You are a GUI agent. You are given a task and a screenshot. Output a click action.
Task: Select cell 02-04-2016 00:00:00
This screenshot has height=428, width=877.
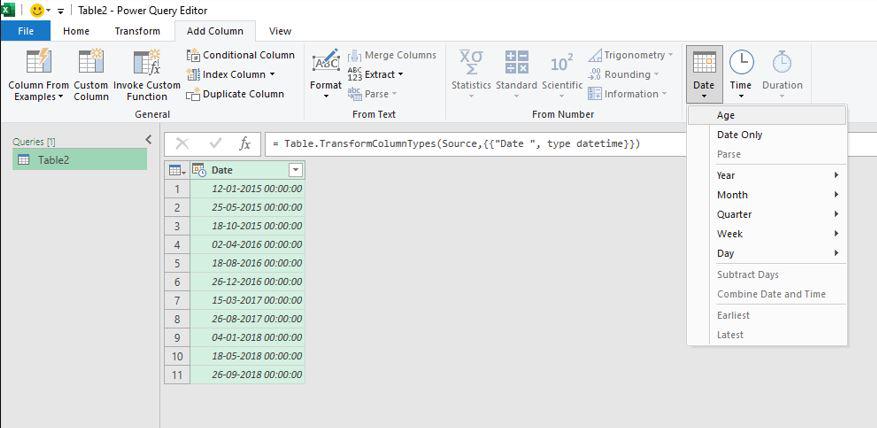247,244
